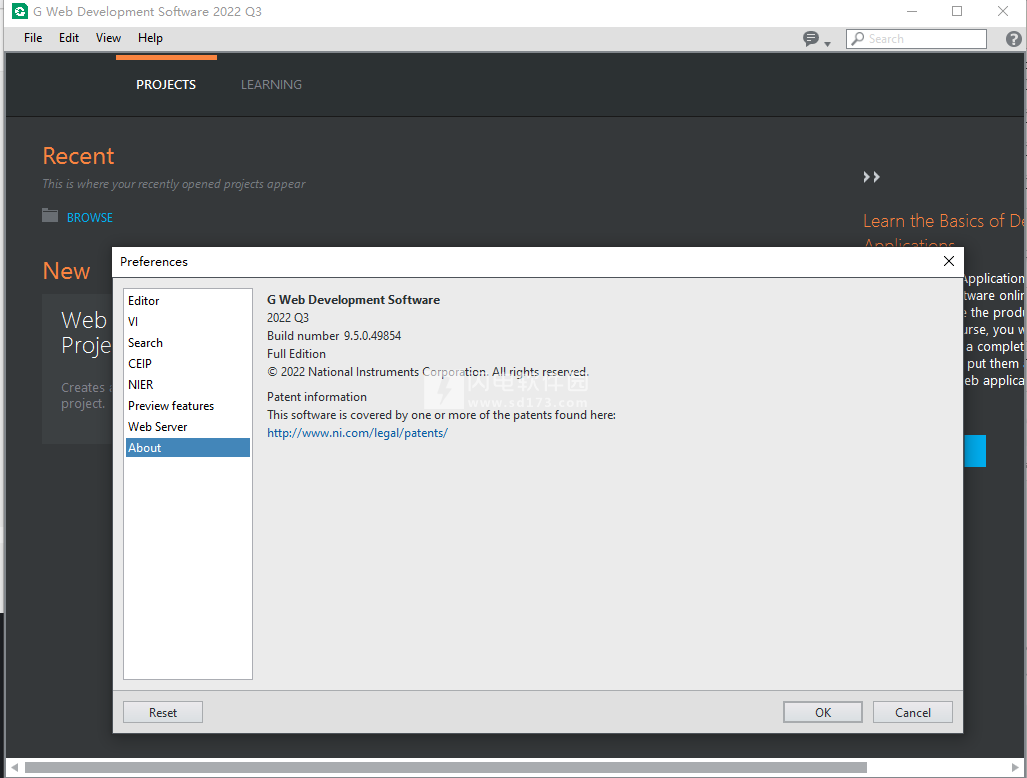Open the ni.com legal patents link
The image size is (1027, 778).
[x=357, y=433]
